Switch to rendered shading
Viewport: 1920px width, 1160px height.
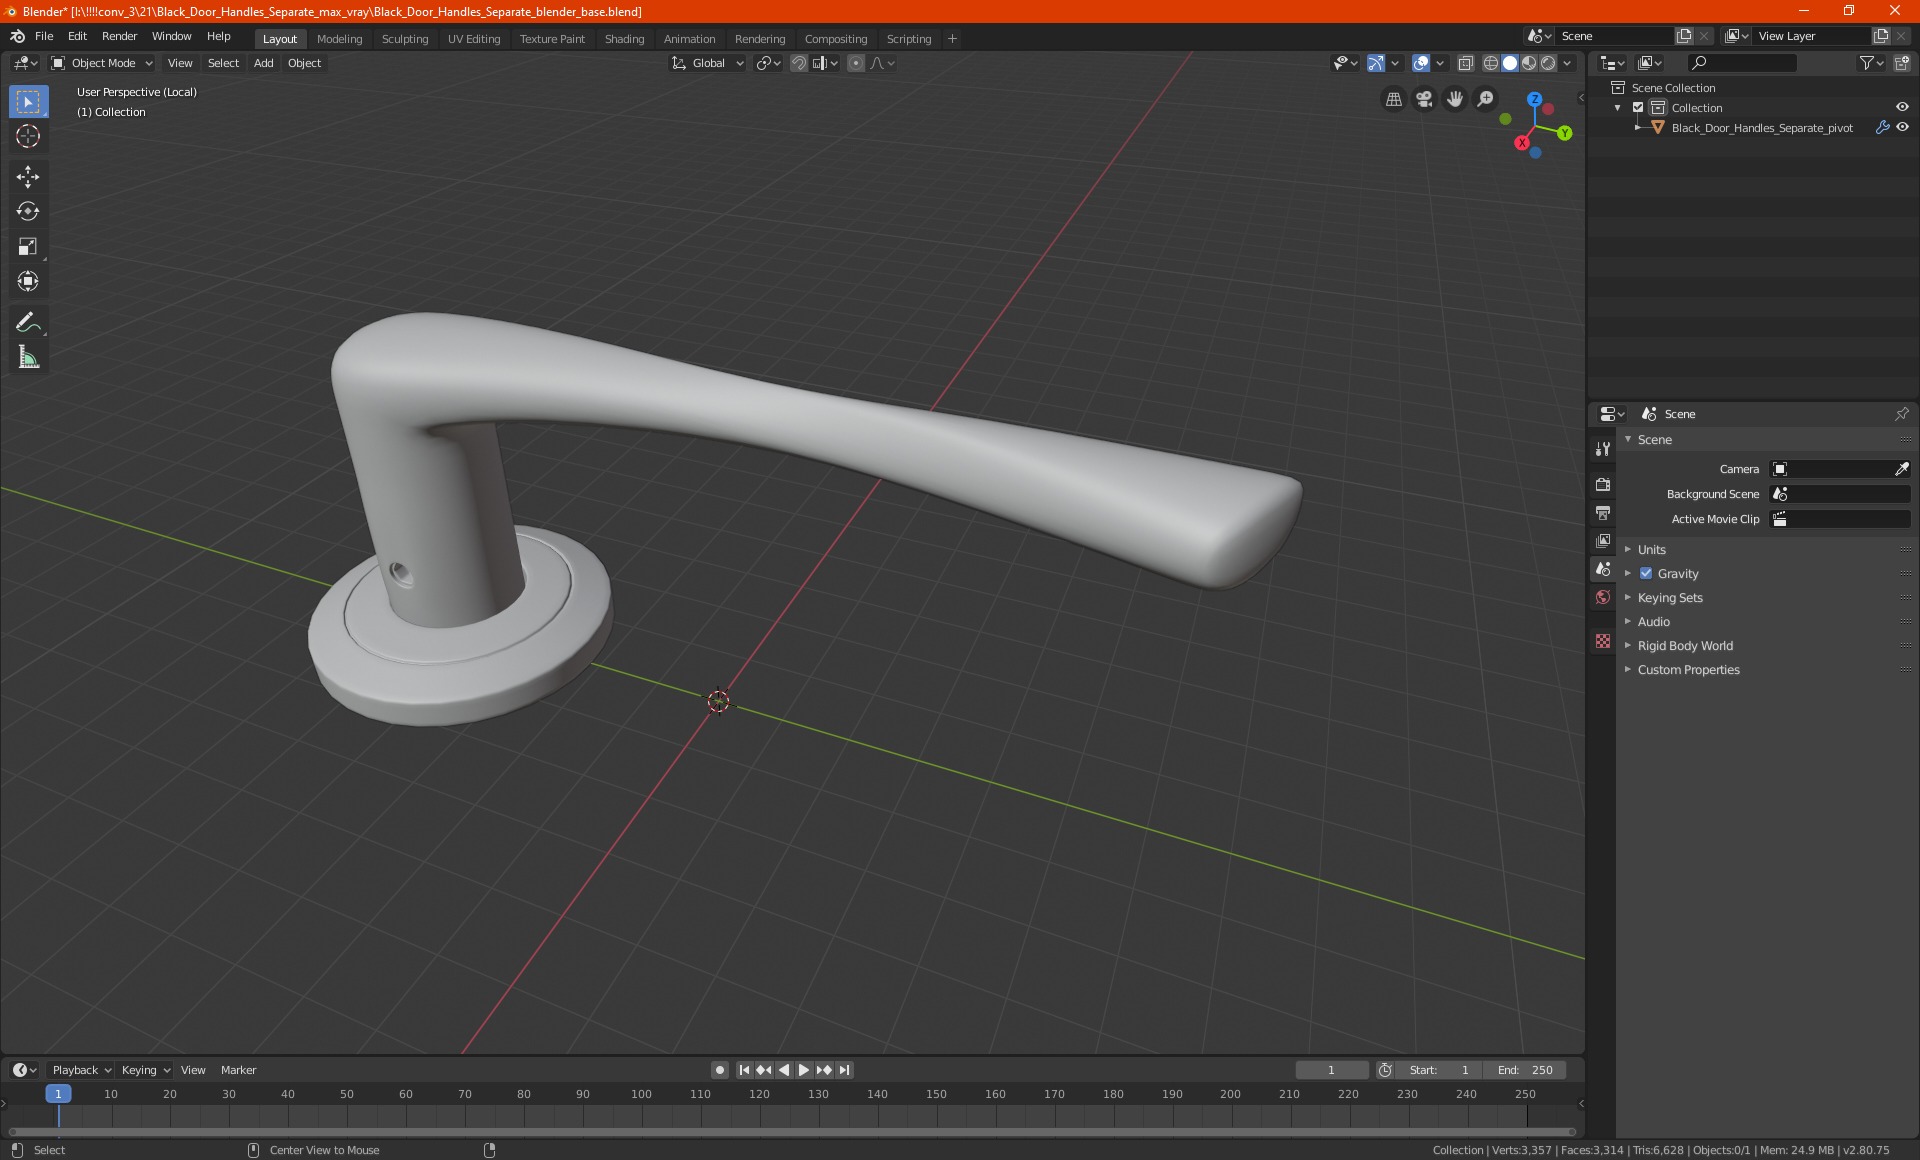pyautogui.click(x=1548, y=63)
